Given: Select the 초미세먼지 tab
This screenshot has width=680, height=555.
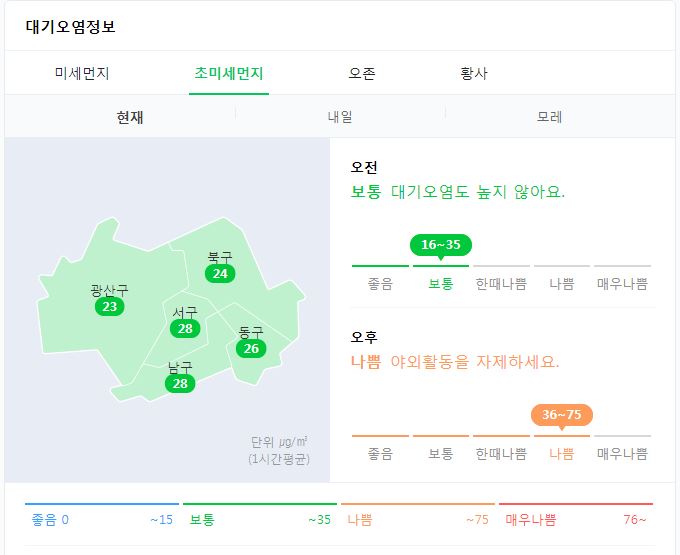Looking at the screenshot, I should (229, 73).
